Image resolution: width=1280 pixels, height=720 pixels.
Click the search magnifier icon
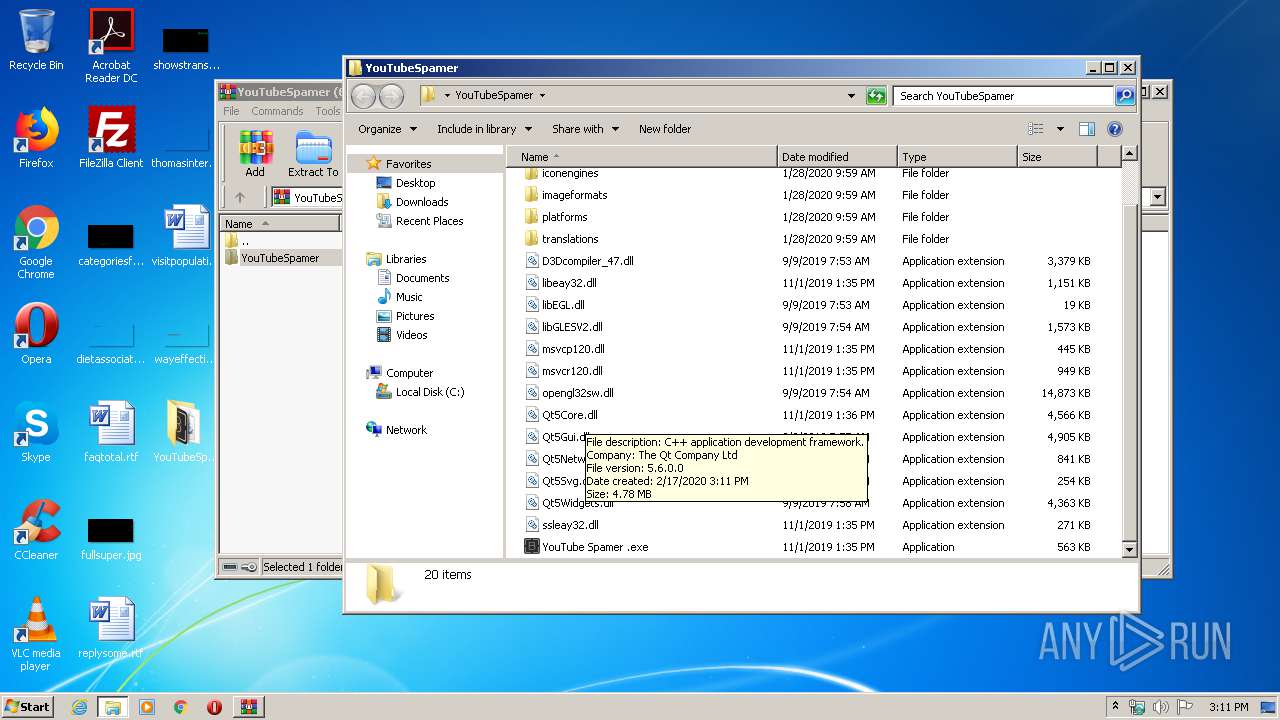click(x=1125, y=96)
